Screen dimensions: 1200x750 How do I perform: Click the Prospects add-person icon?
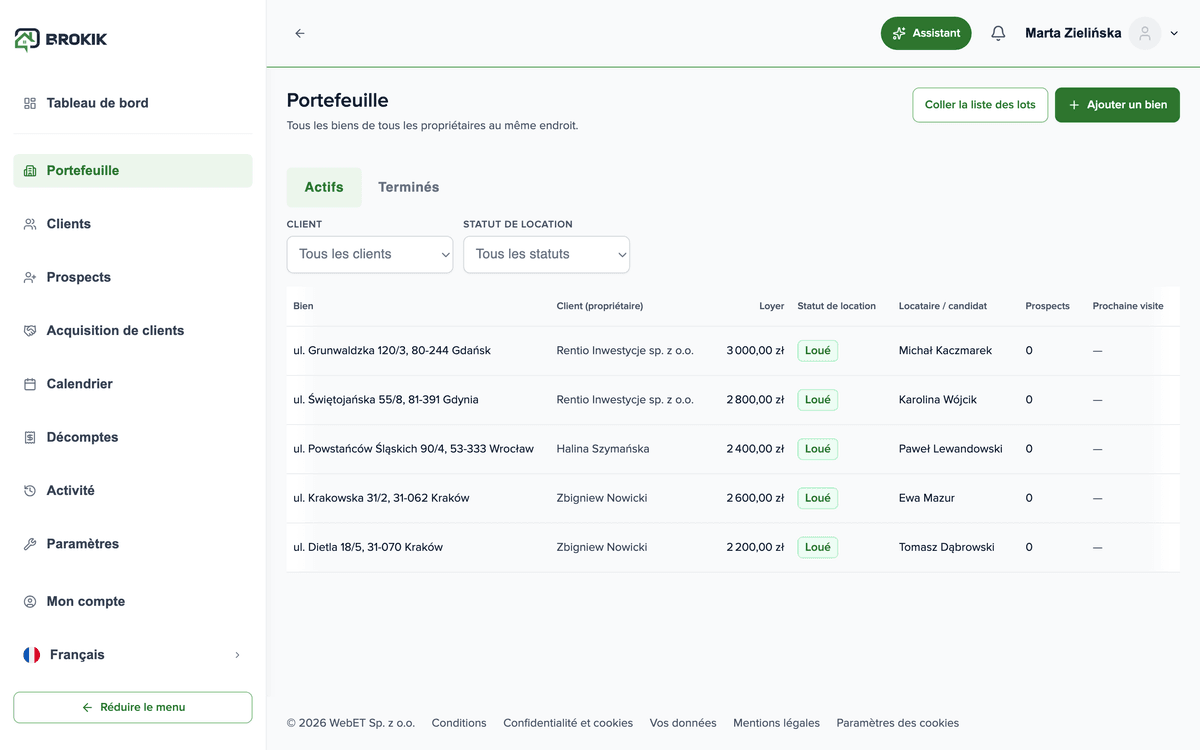pos(30,277)
